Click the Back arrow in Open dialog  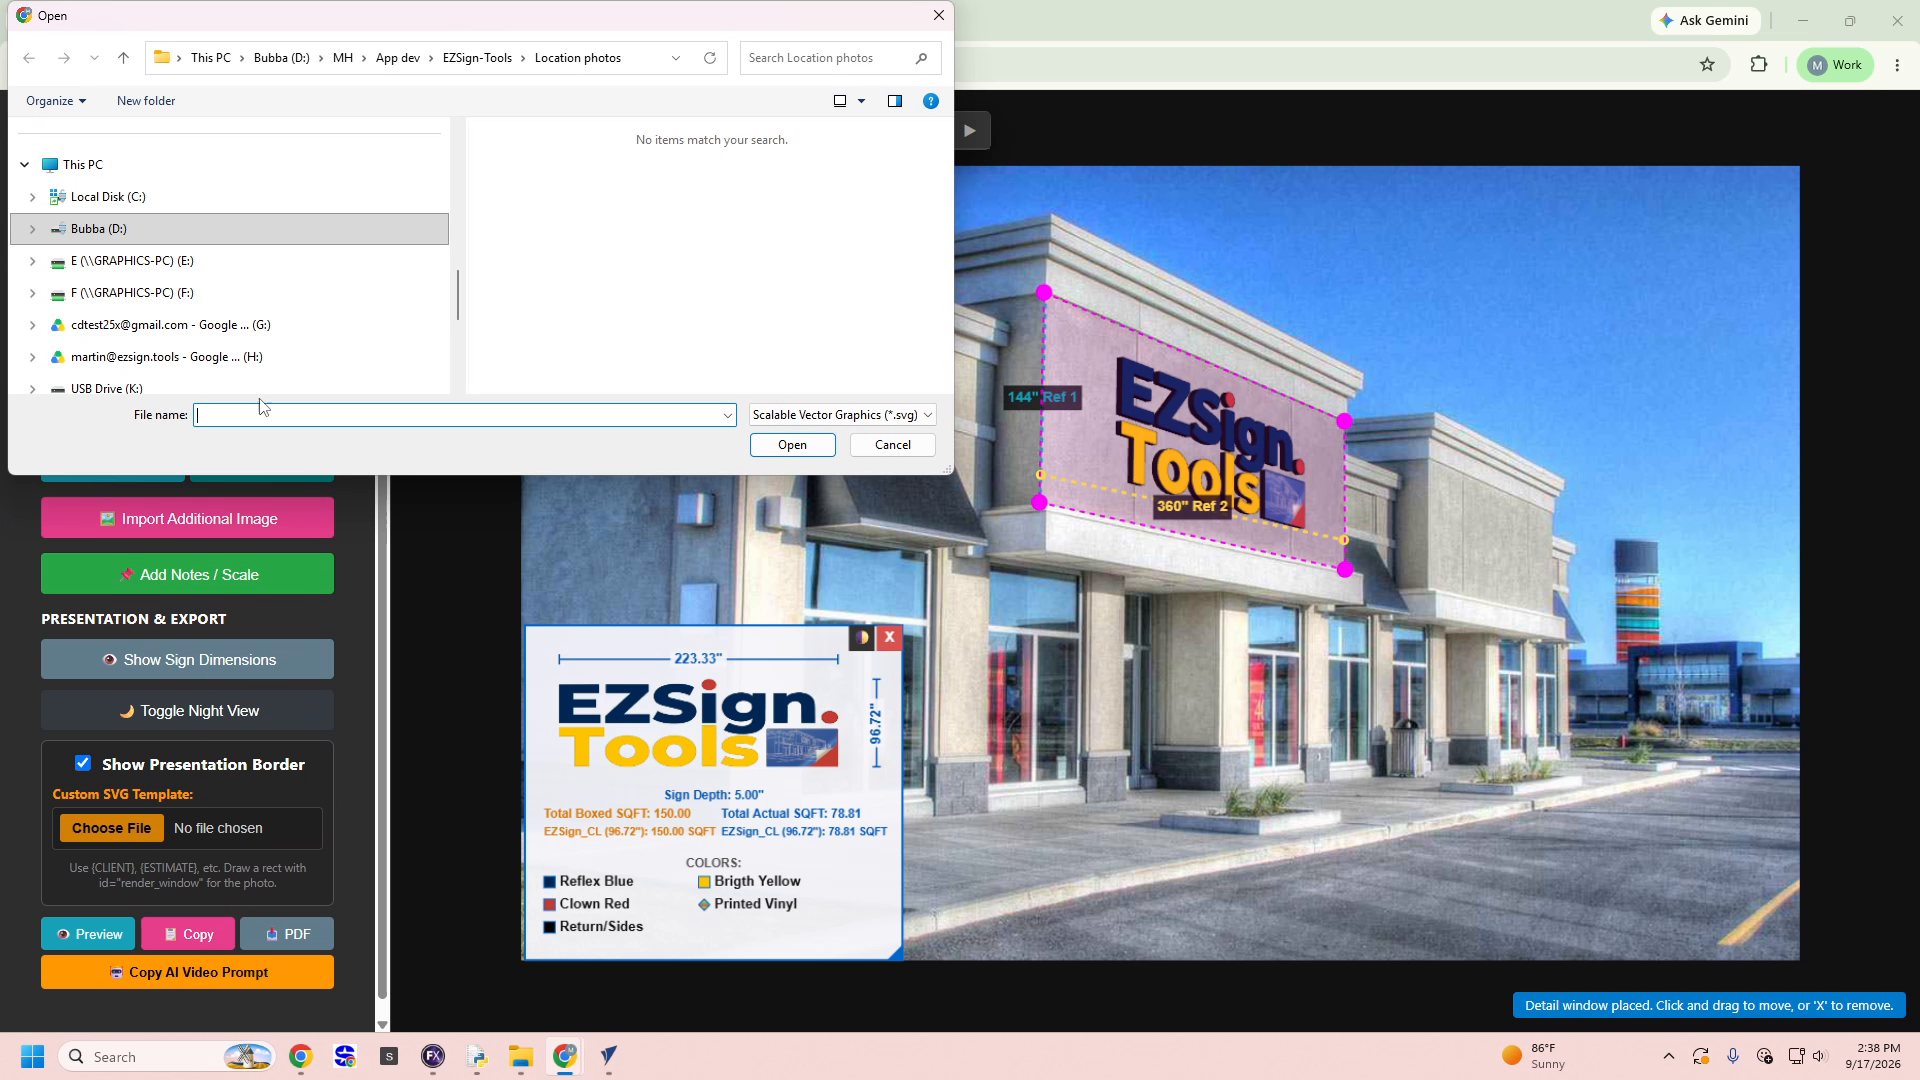click(29, 58)
